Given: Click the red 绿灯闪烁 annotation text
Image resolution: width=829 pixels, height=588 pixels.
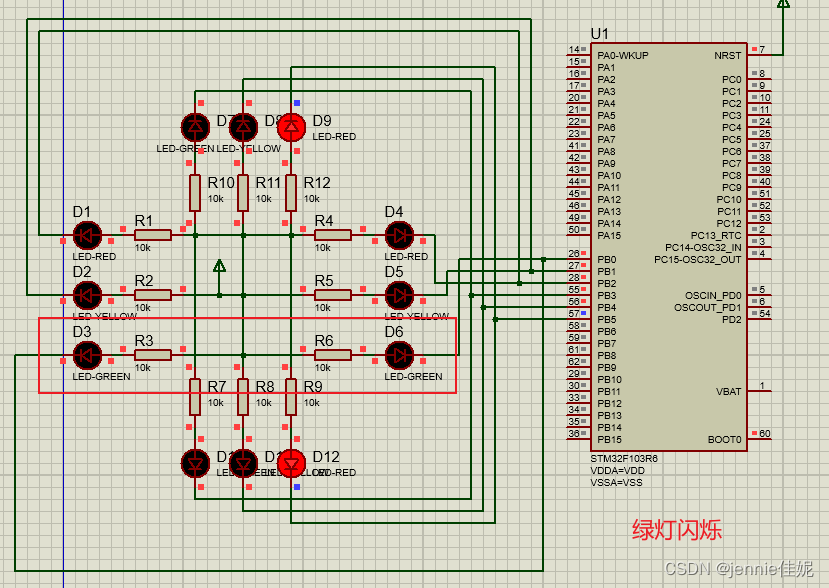Looking at the screenshot, I should tap(677, 529).
